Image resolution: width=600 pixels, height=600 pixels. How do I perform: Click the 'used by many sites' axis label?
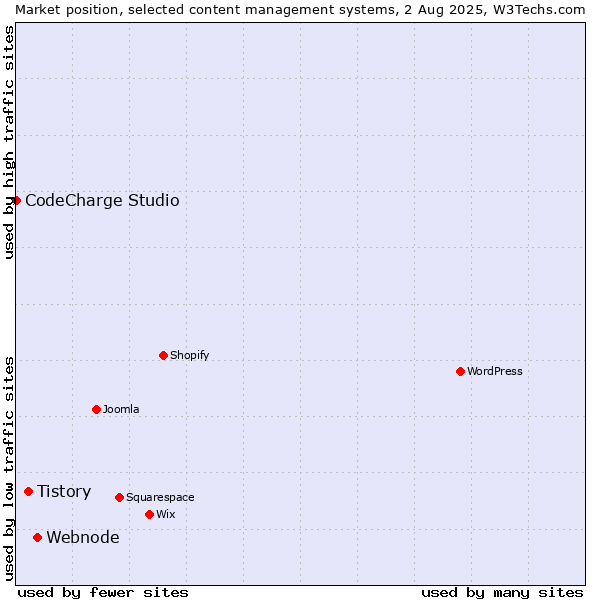[x=502, y=593]
